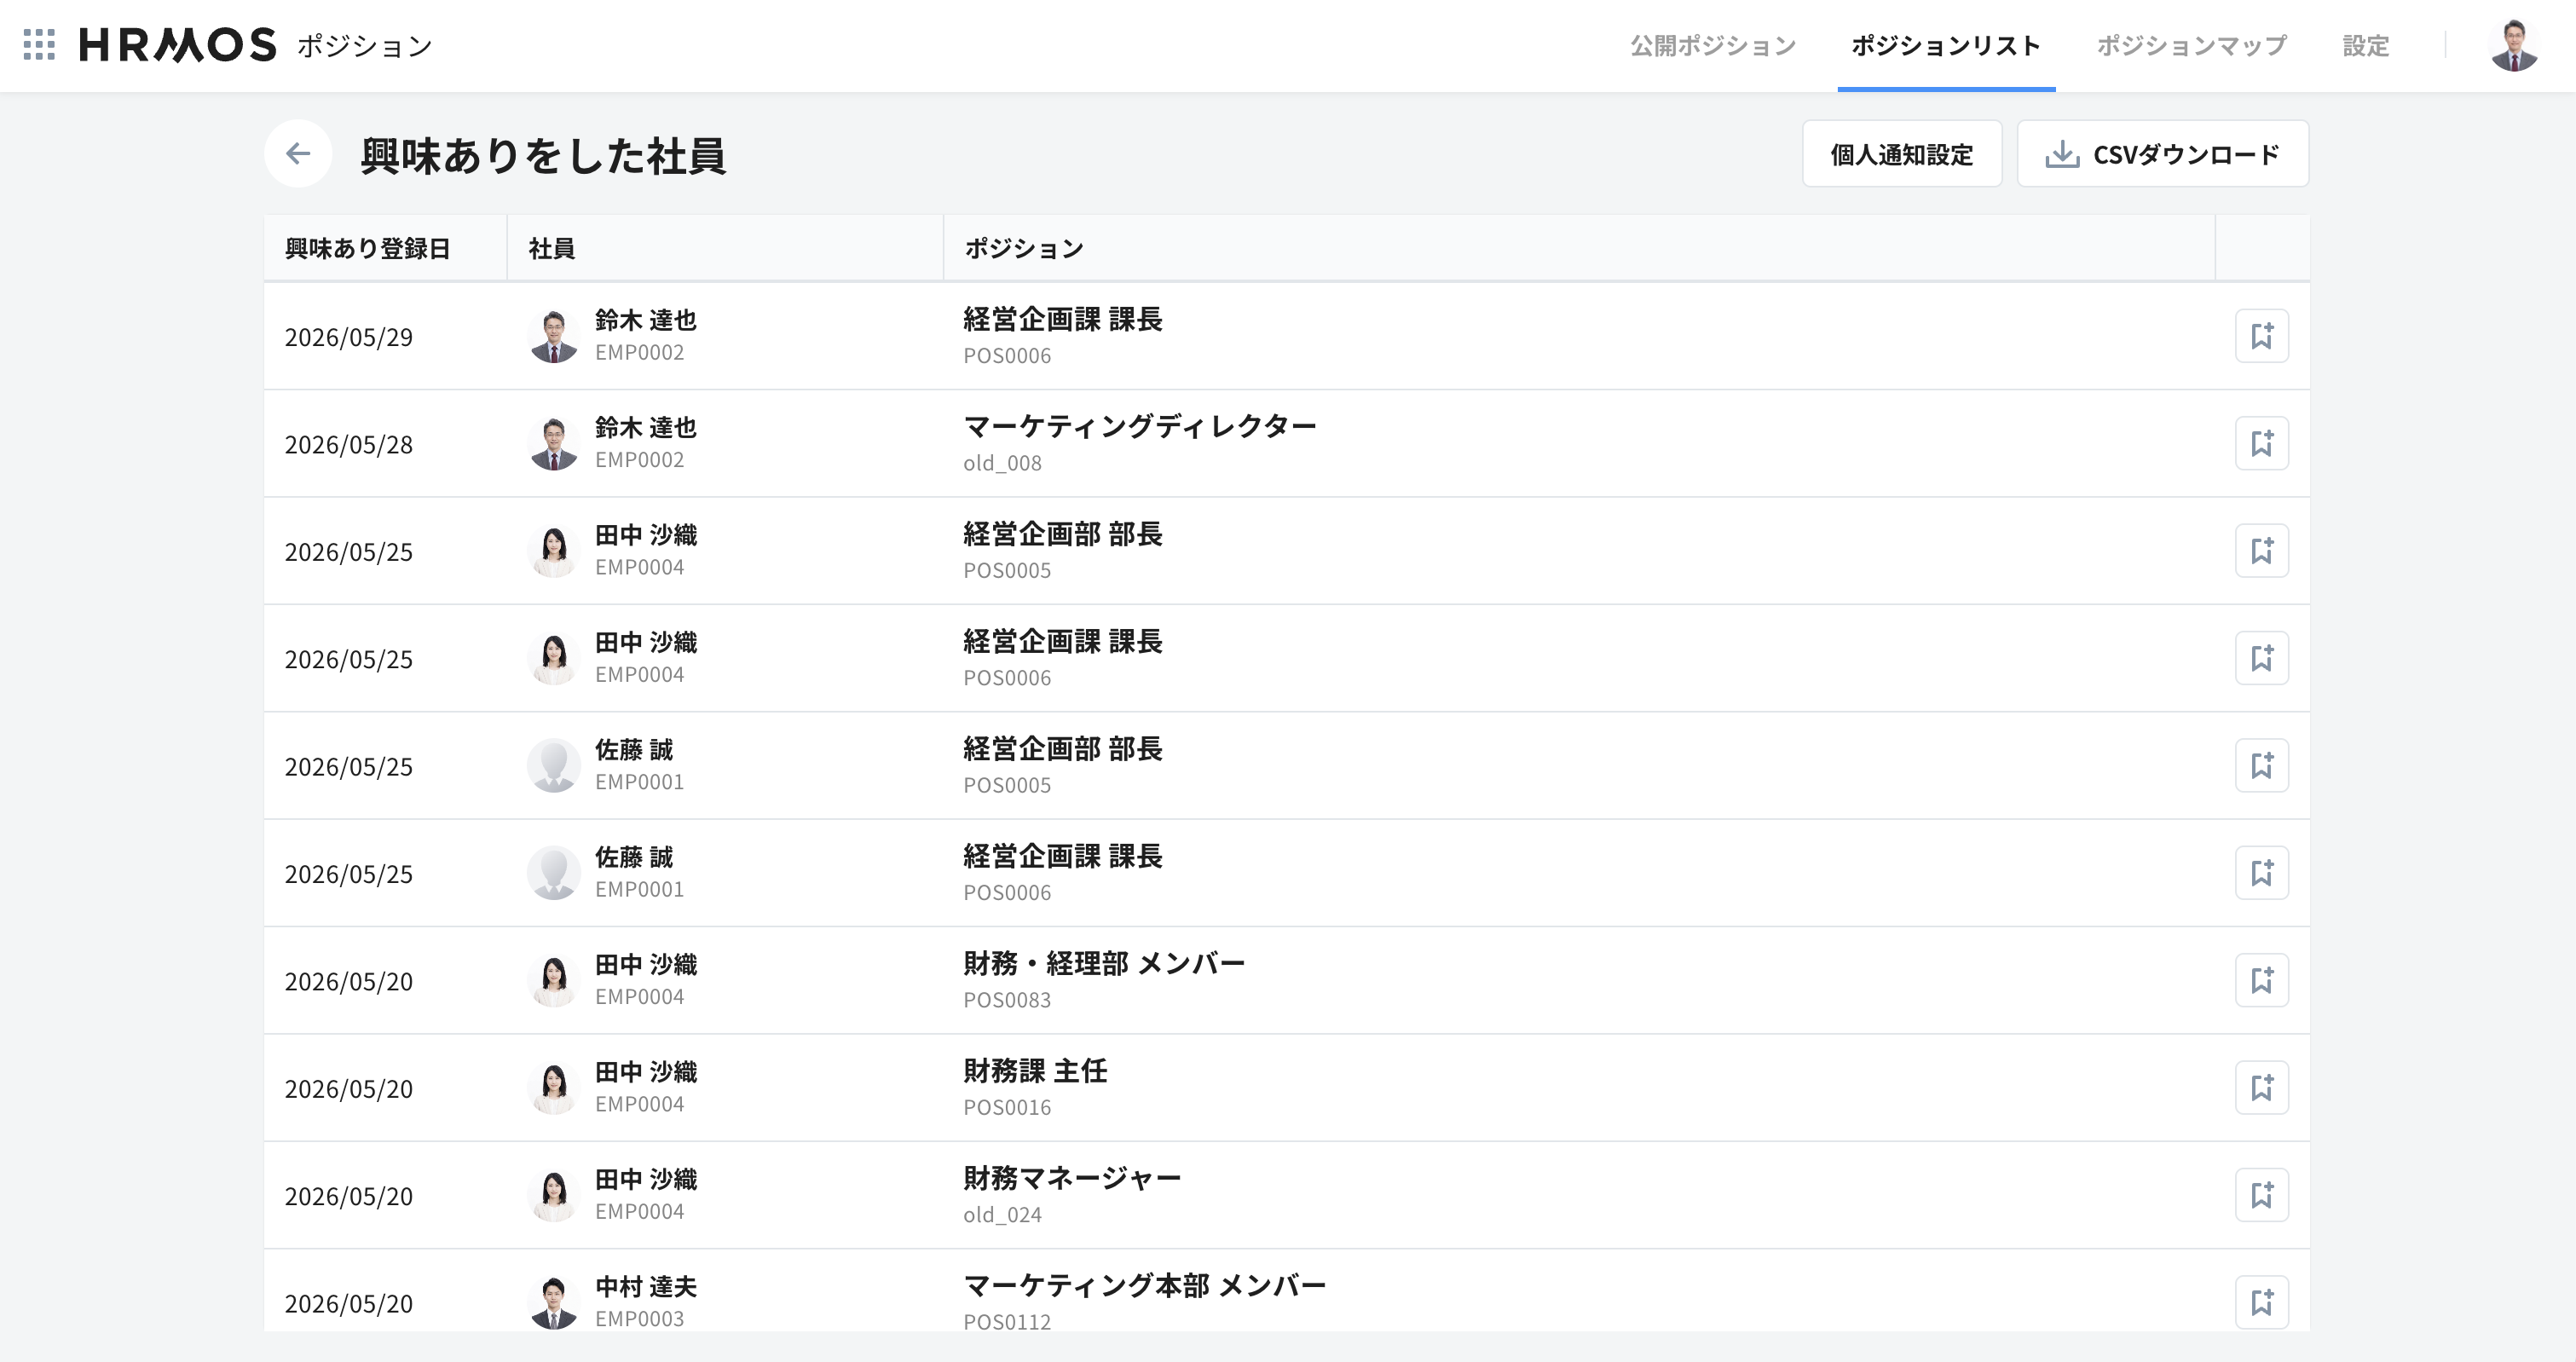Image resolution: width=2576 pixels, height=1362 pixels.
Task: Bookmark the マーケティング本部 メンバー row
Action: coord(2262,1303)
